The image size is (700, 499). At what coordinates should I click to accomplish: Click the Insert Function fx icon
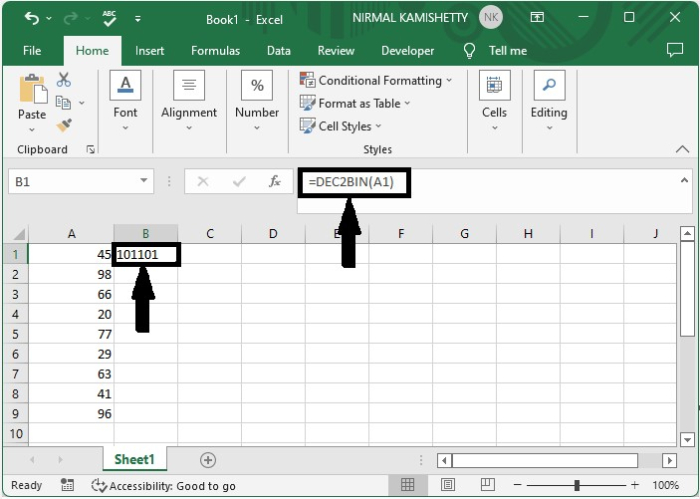[x=274, y=182]
